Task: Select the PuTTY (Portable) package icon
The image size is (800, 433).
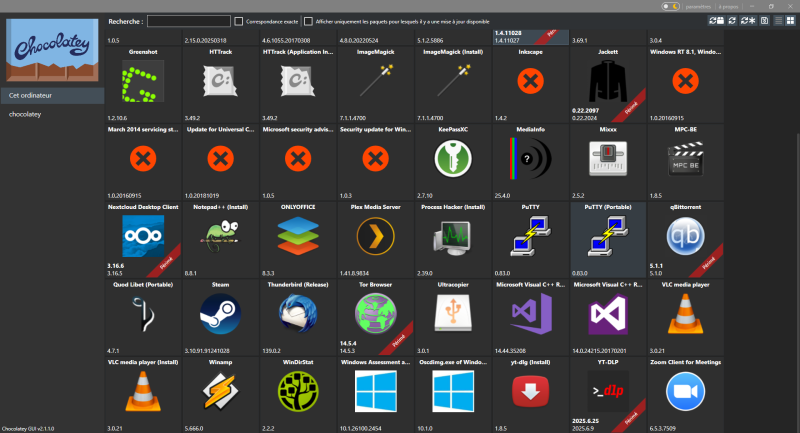Action: click(608, 236)
